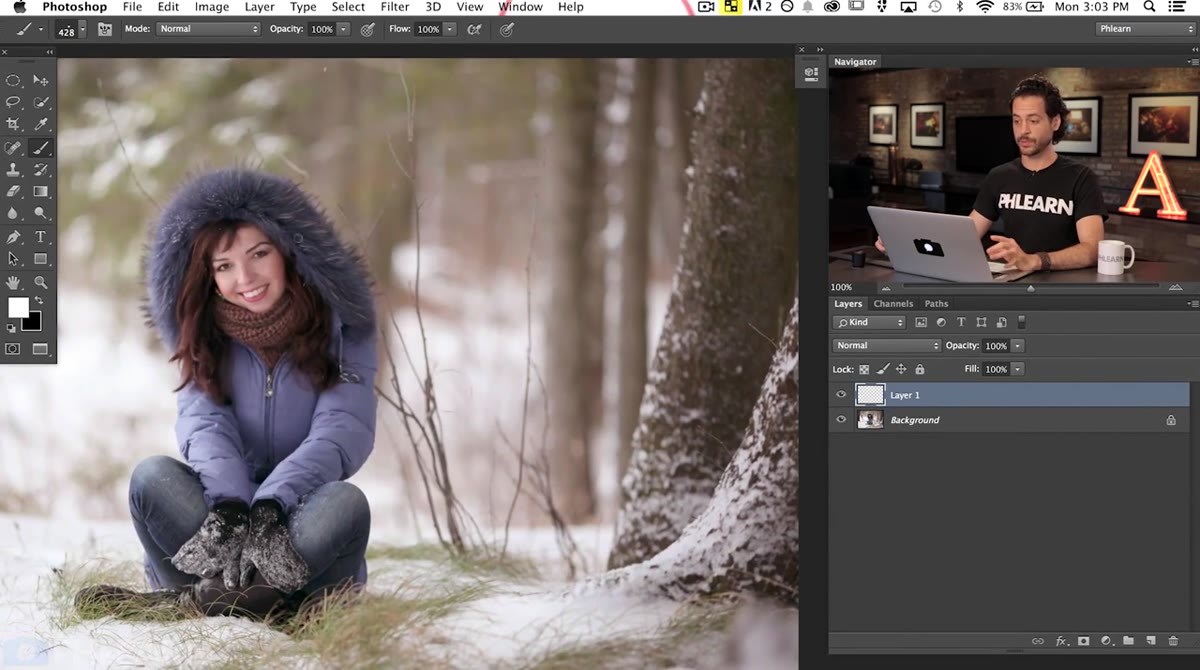1200x670 pixels.
Task: Toggle lock transparent pixels
Action: (x=865, y=369)
